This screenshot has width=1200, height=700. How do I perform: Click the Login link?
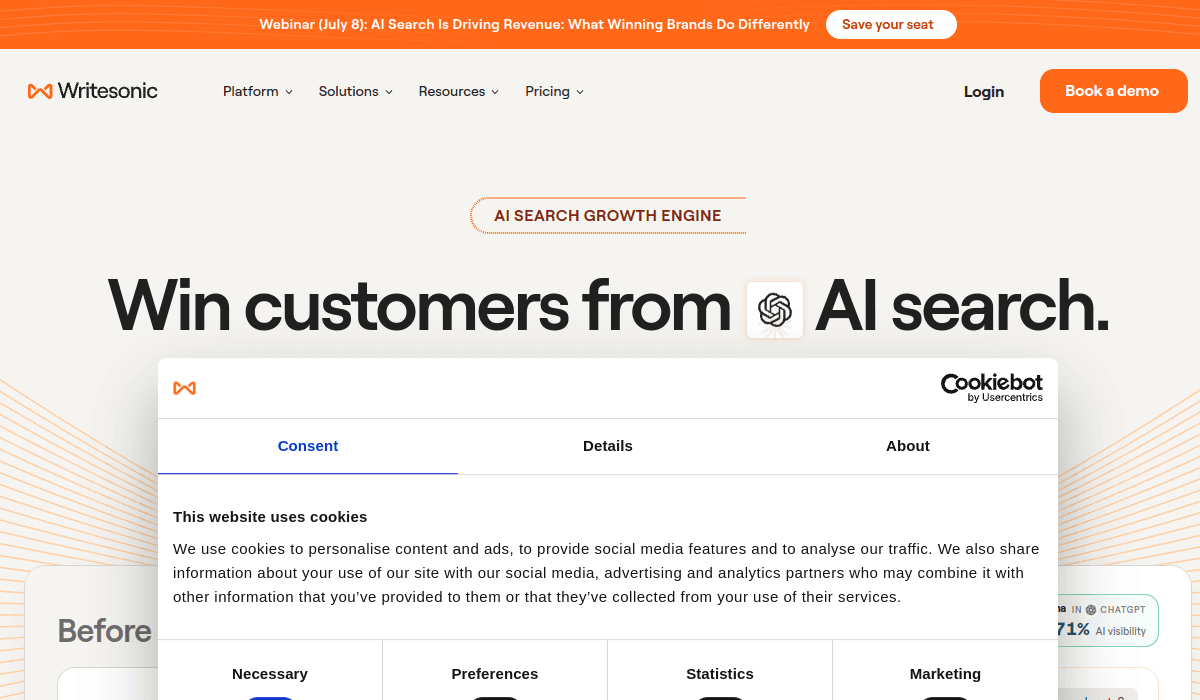(x=984, y=91)
